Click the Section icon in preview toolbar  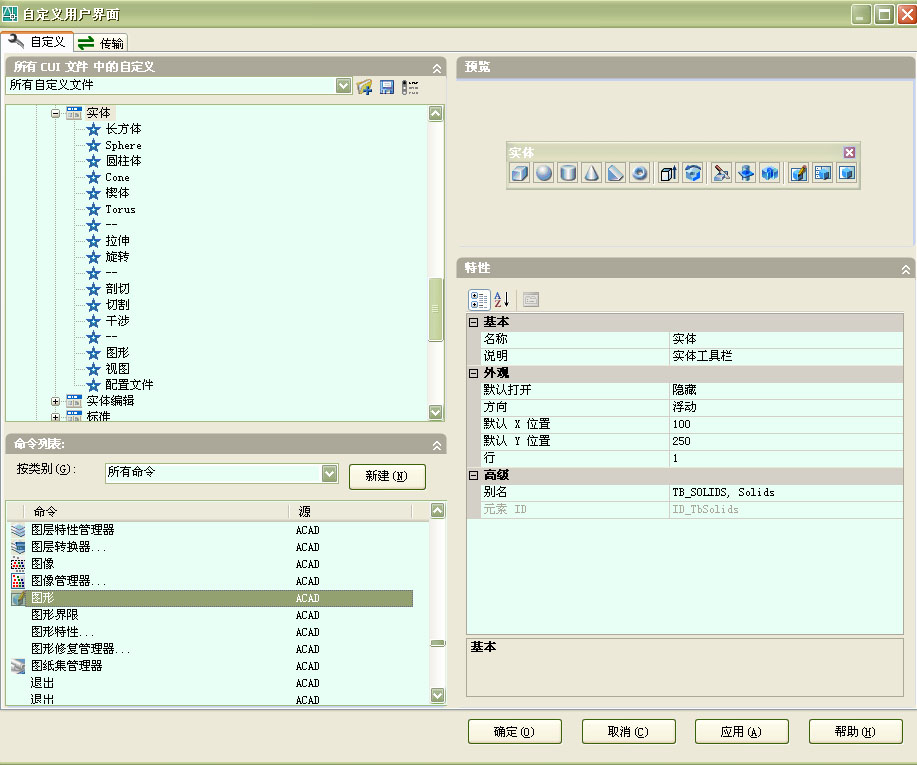pyautogui.click(x=746, y=173)
